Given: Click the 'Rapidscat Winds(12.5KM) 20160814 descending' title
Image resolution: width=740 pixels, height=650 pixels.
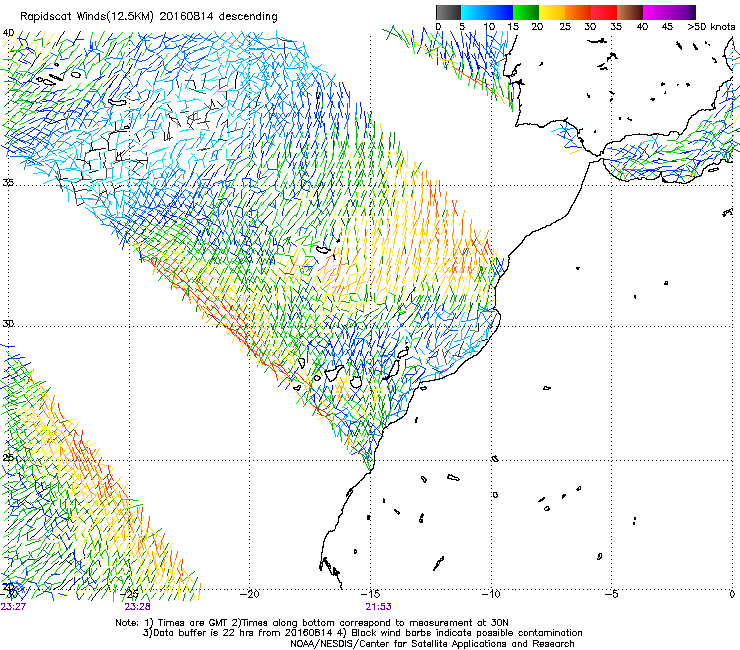Looking at the screenshot, I should pyautogui.click(x=149, y=17).
